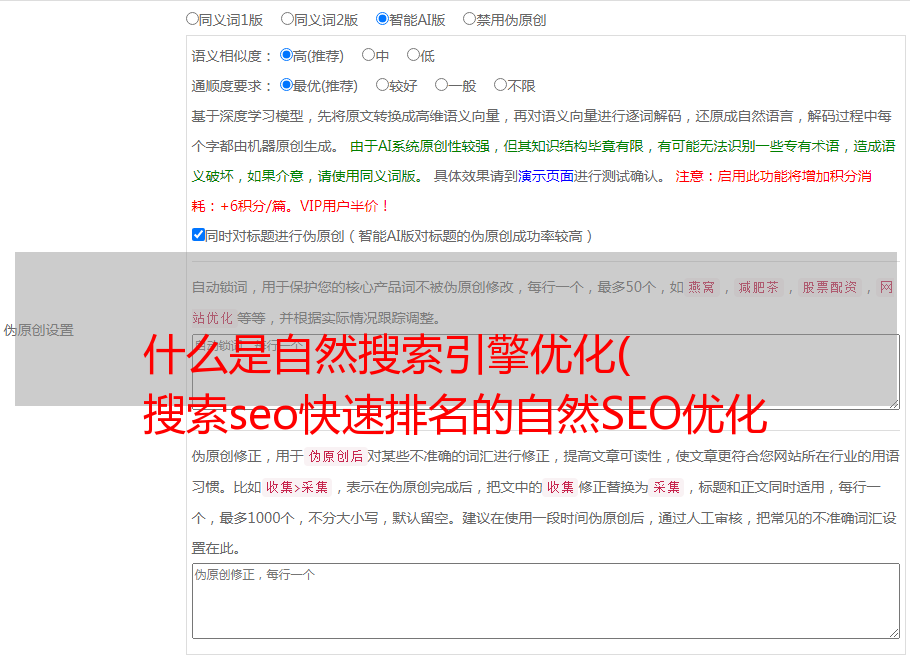Click the 伪原创设置 label
Image resolution: width=911 pixels, height=658 pixels.
pos(39,330)
